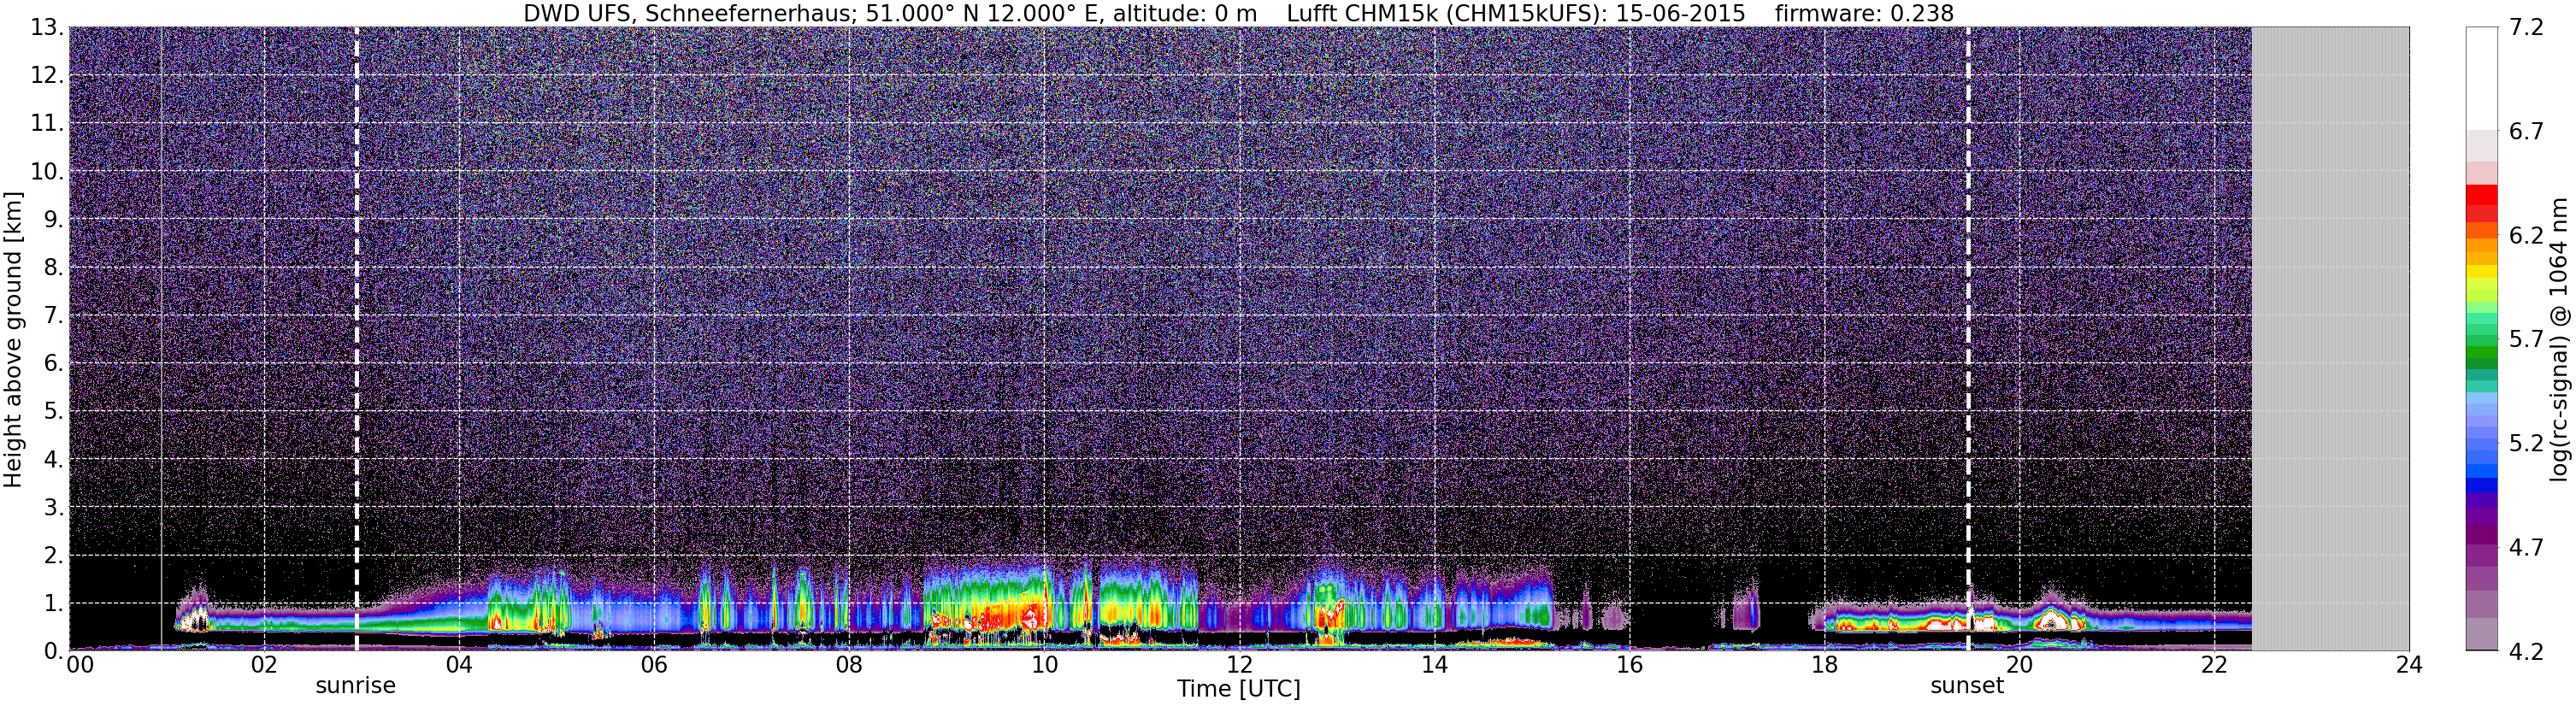Screen dimensions: 2576x706
Task: Click the height axis tick '1.'
Action: coord(53,603)
